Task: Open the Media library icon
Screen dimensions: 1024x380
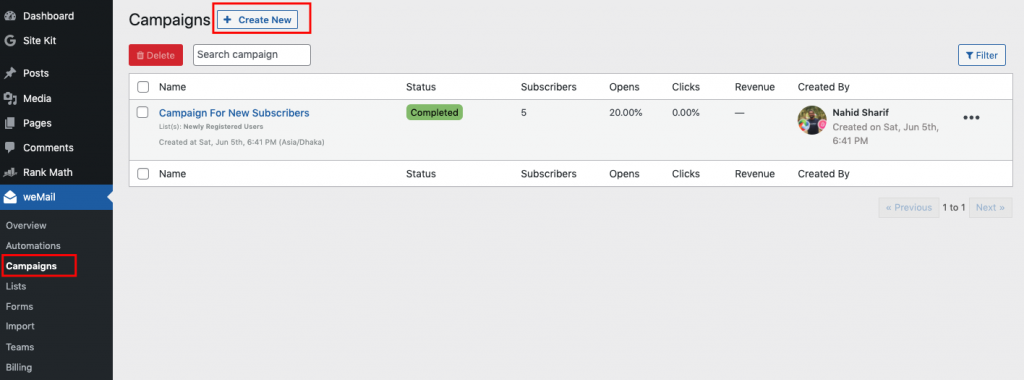Action: pos(10,99)
